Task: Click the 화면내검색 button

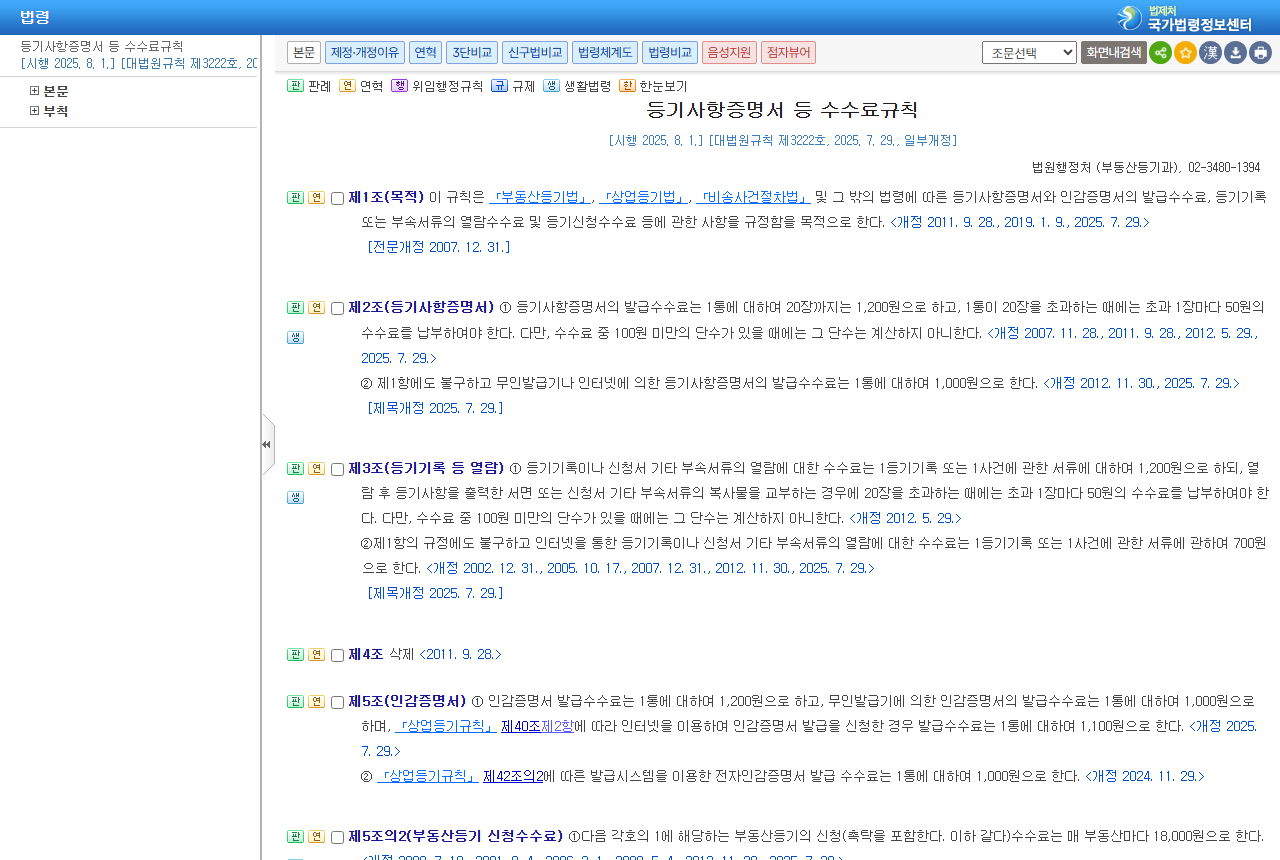Action: pyautogui.click(x=1113, y=52)
